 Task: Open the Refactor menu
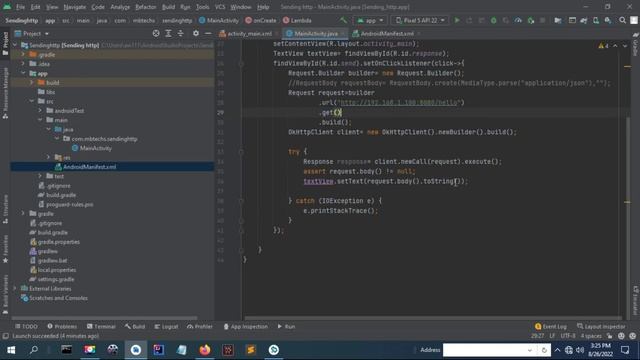click(x=146, y=7)
